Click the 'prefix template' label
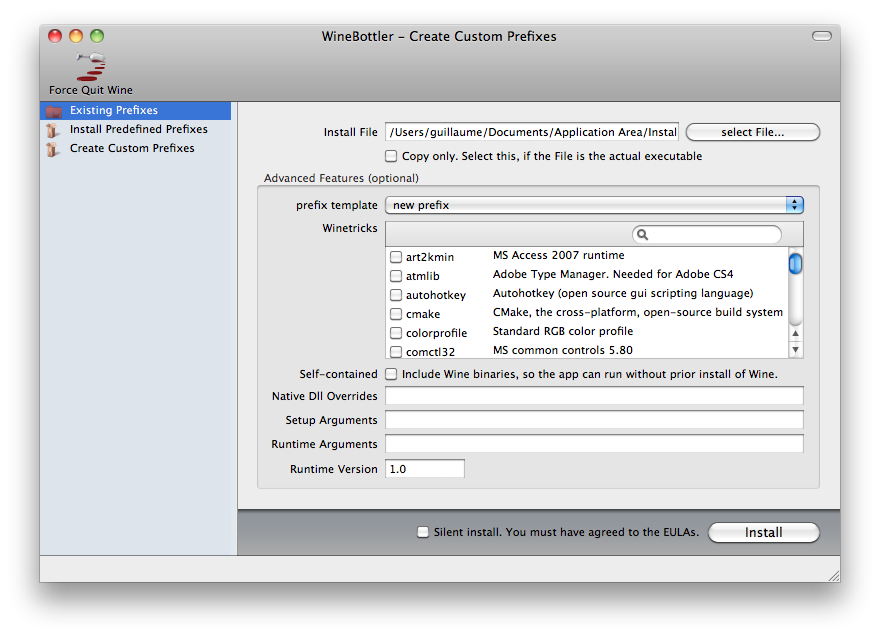Screen dimensions: 880x637 [x=337, y=205]
